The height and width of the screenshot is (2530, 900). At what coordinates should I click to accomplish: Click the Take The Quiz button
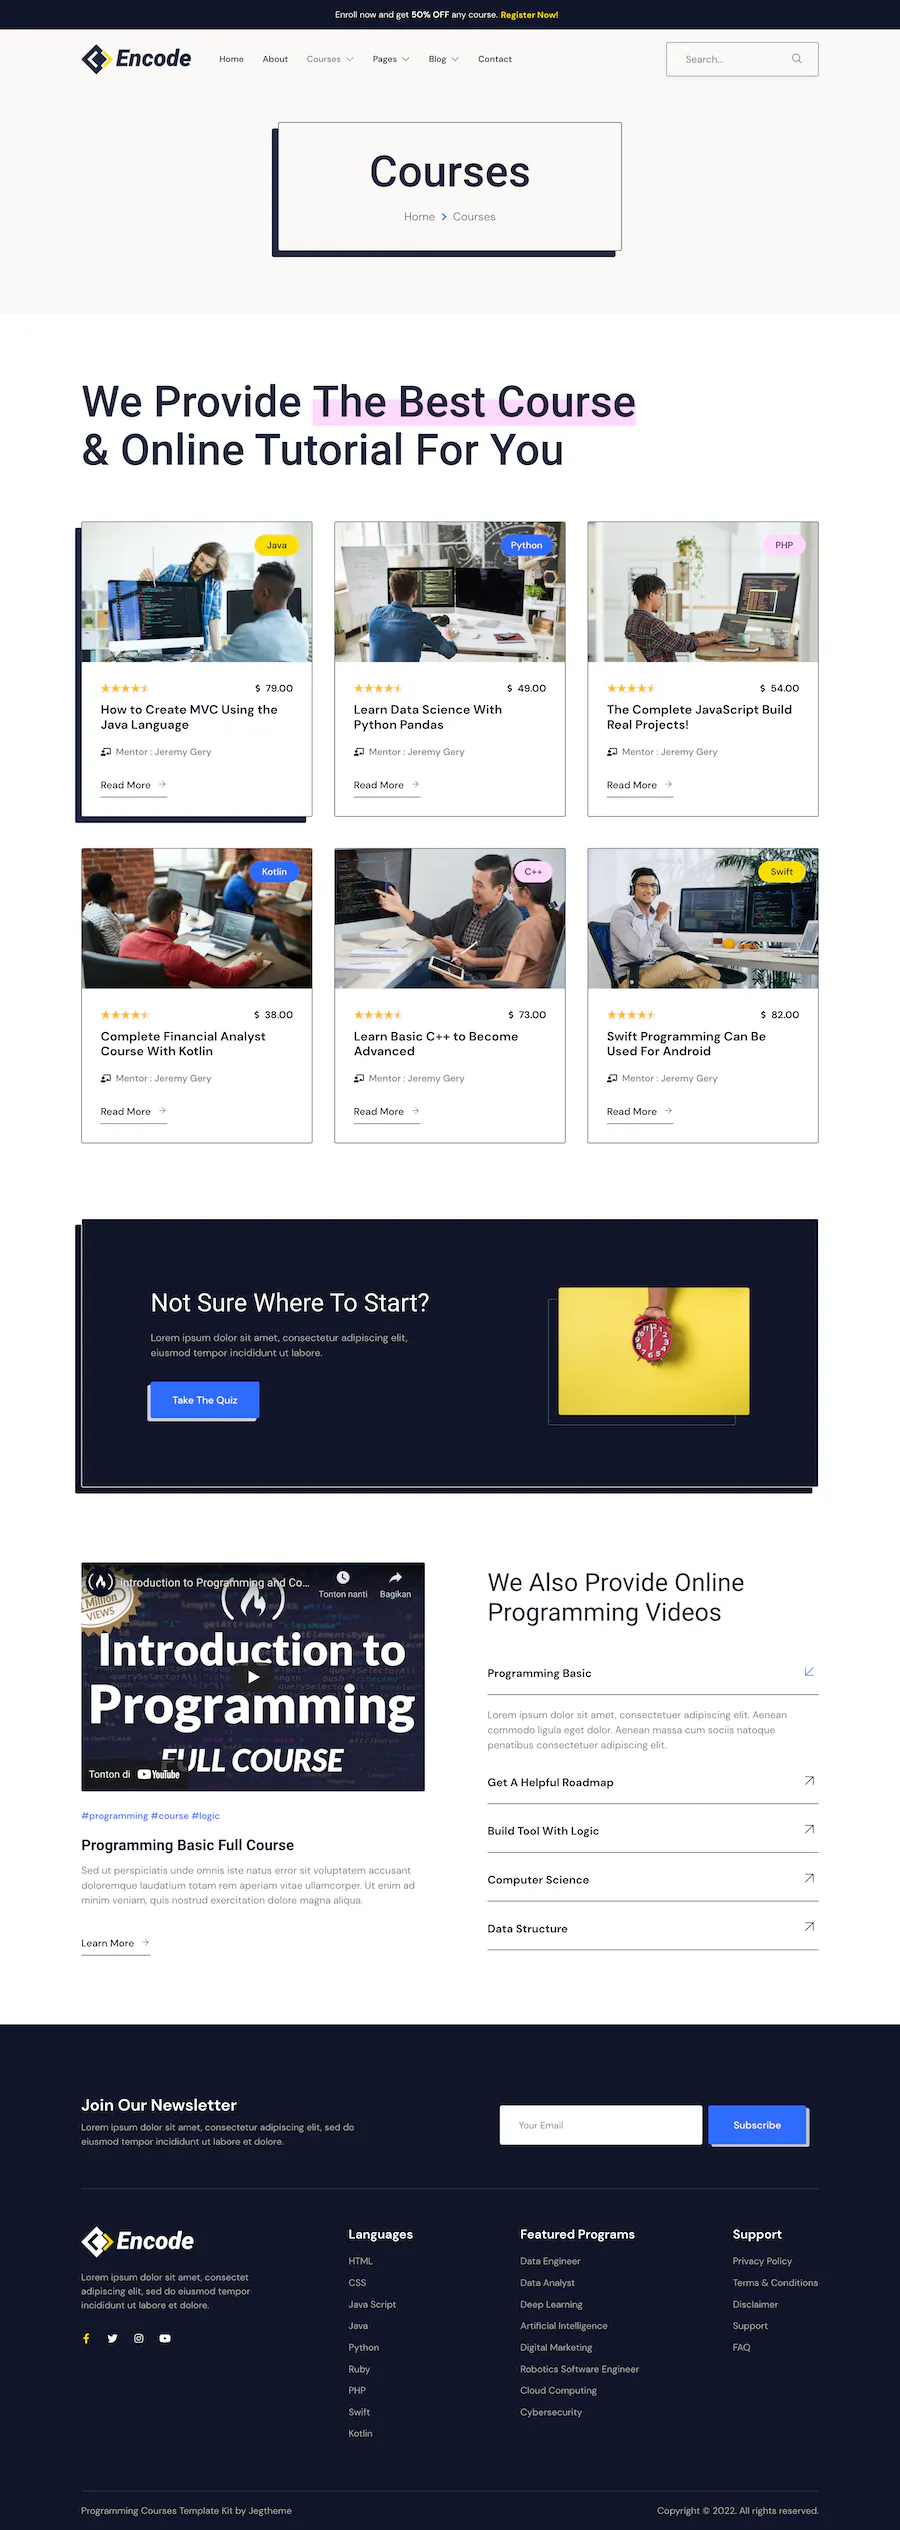[x=204, y=1400]
